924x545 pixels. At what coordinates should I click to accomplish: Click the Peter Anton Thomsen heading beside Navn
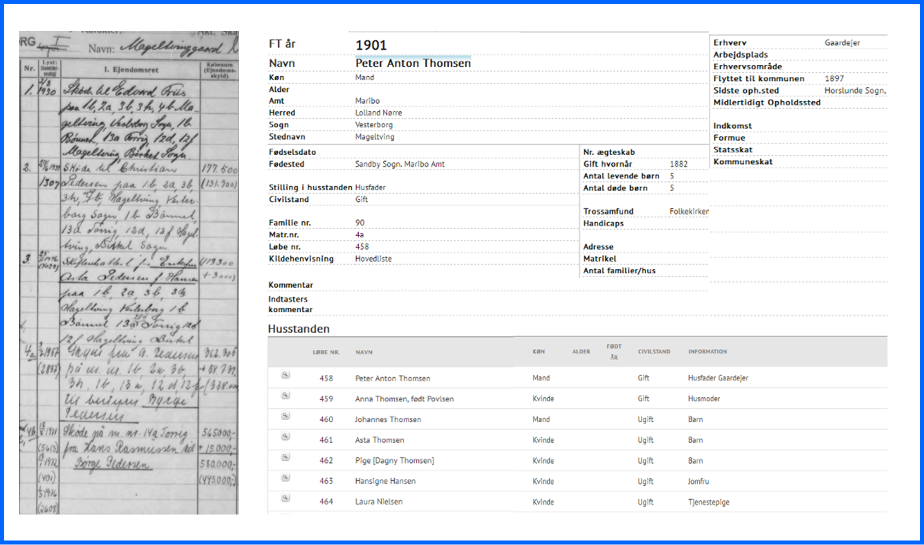point(413,63)
